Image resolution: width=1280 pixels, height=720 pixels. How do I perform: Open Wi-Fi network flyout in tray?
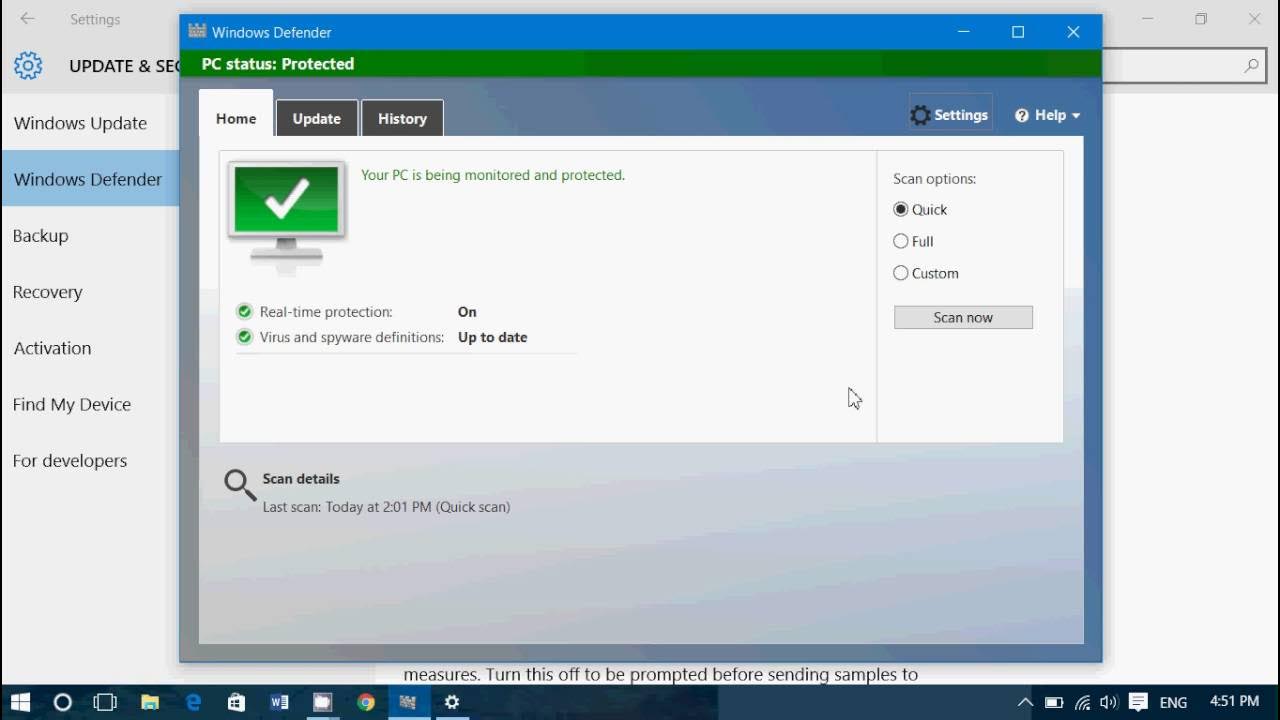click(1082, 702)
